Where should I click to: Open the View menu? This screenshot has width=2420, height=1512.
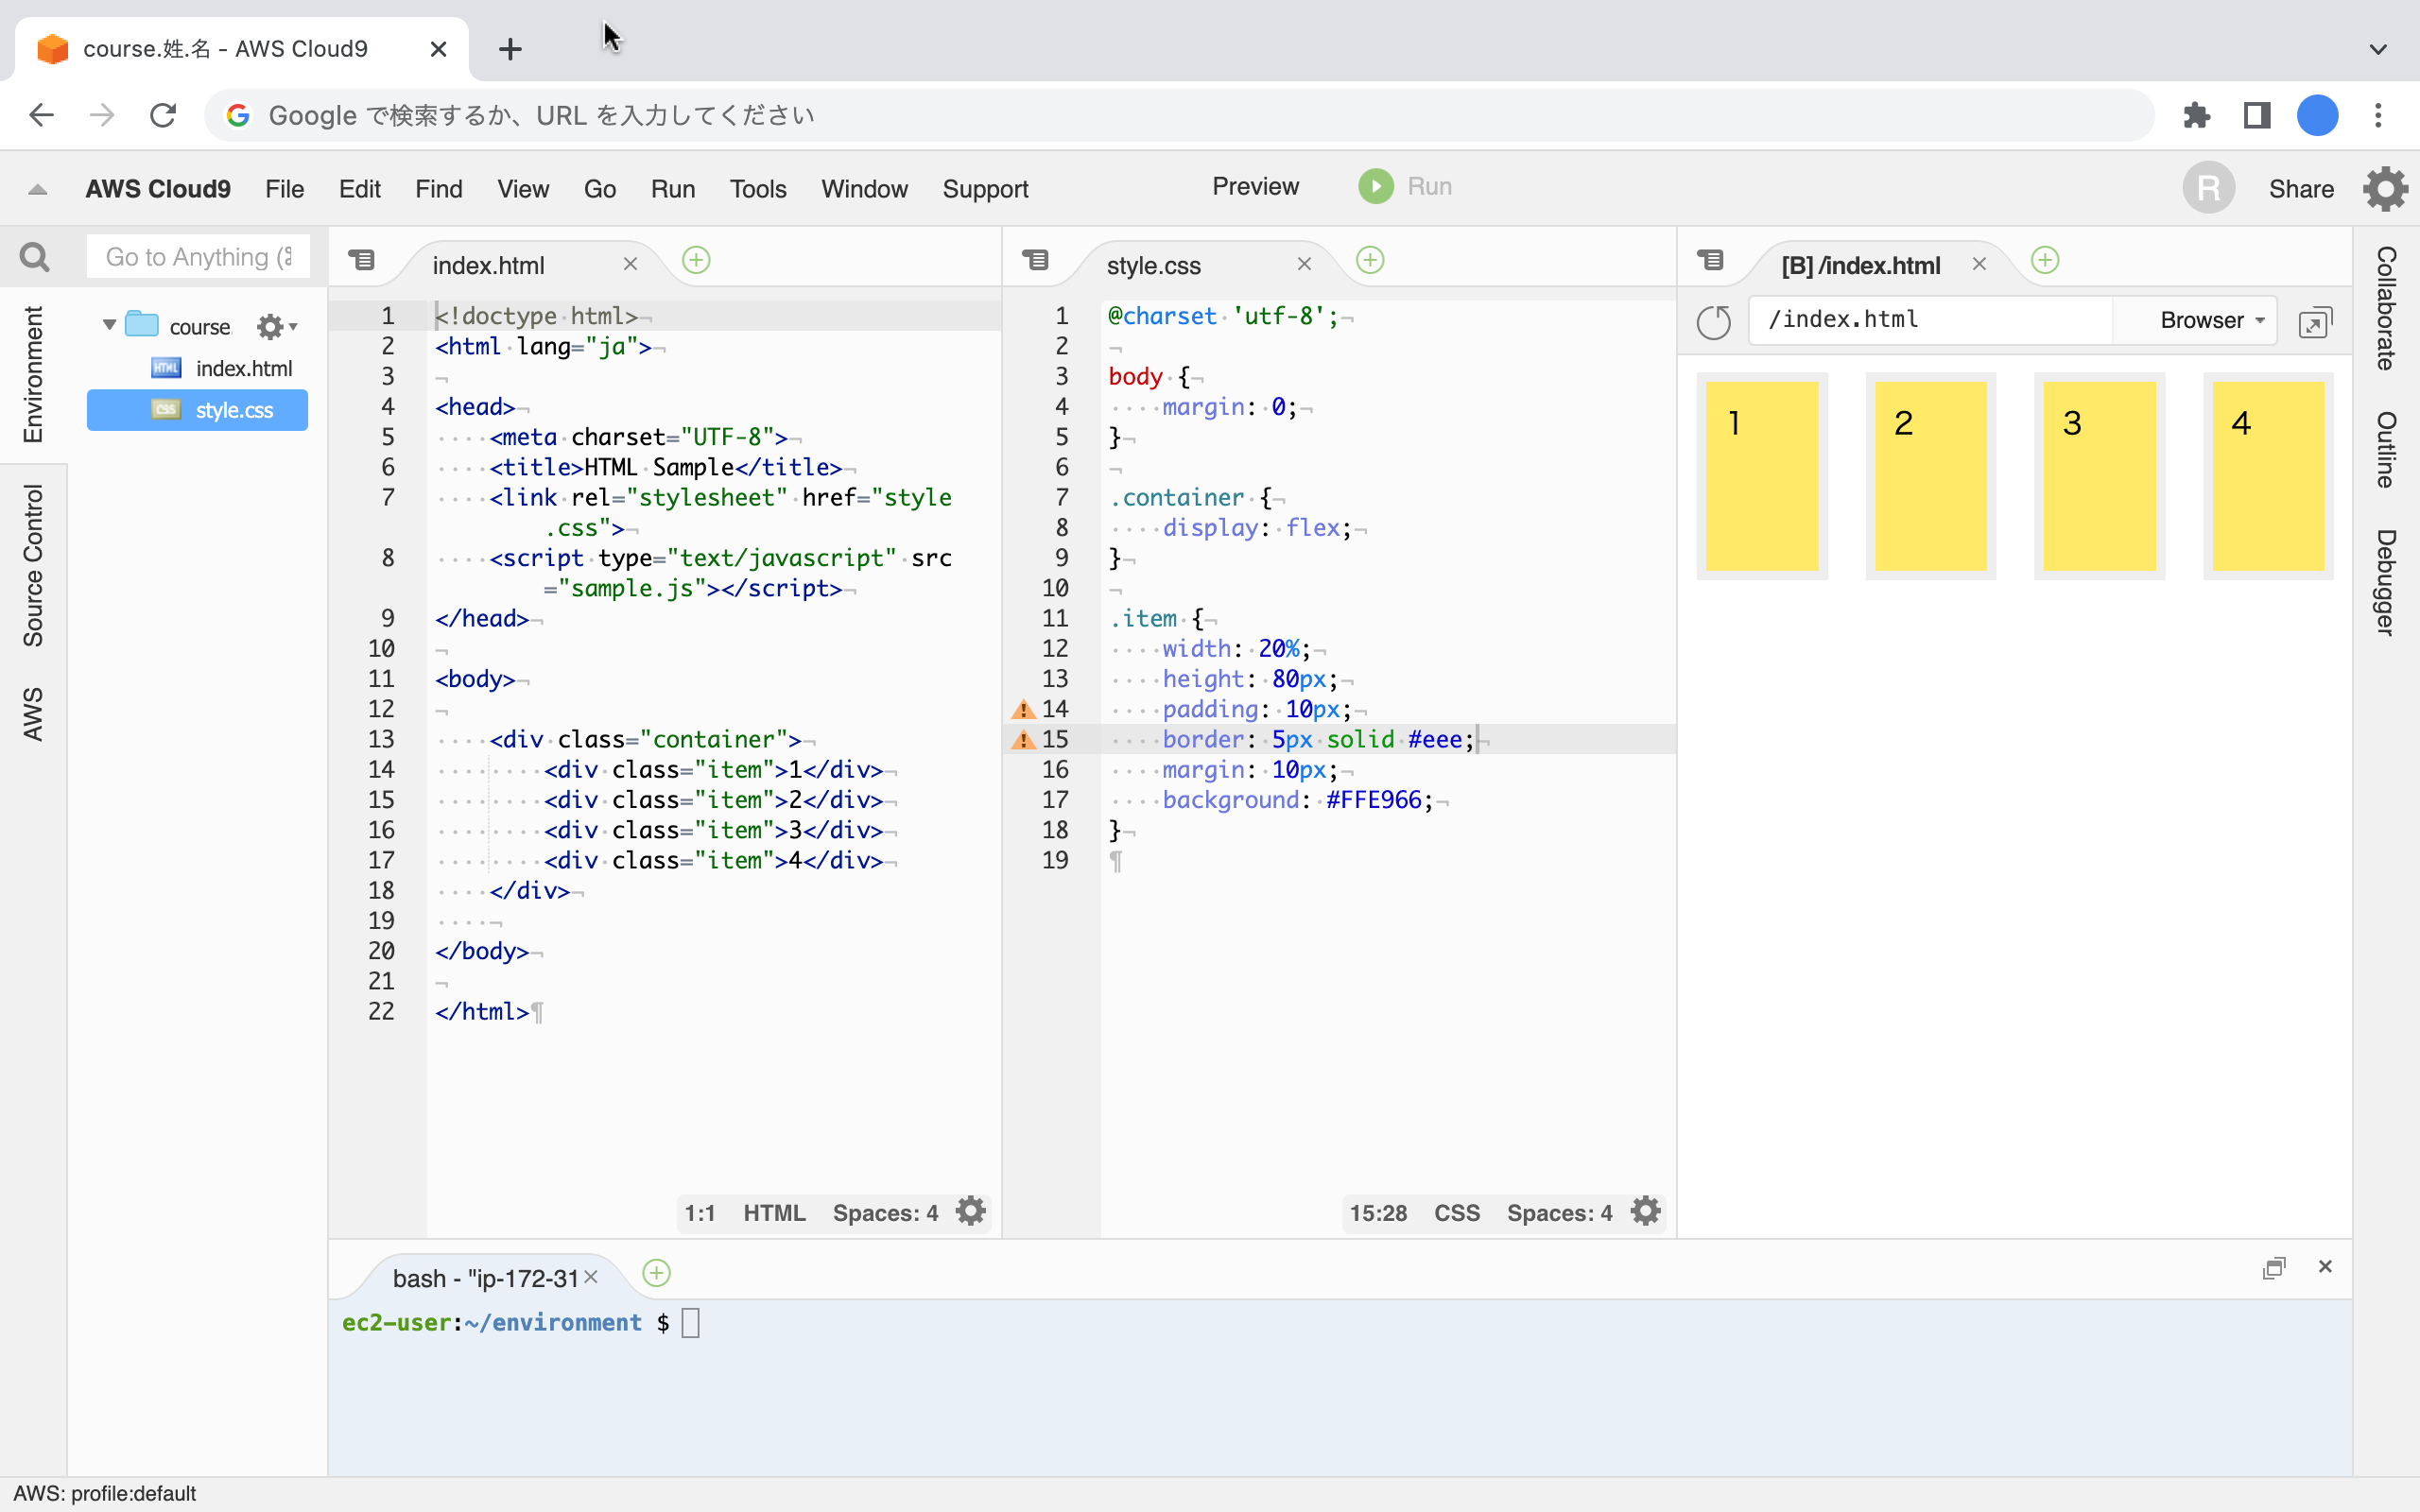tap(523, 189)
